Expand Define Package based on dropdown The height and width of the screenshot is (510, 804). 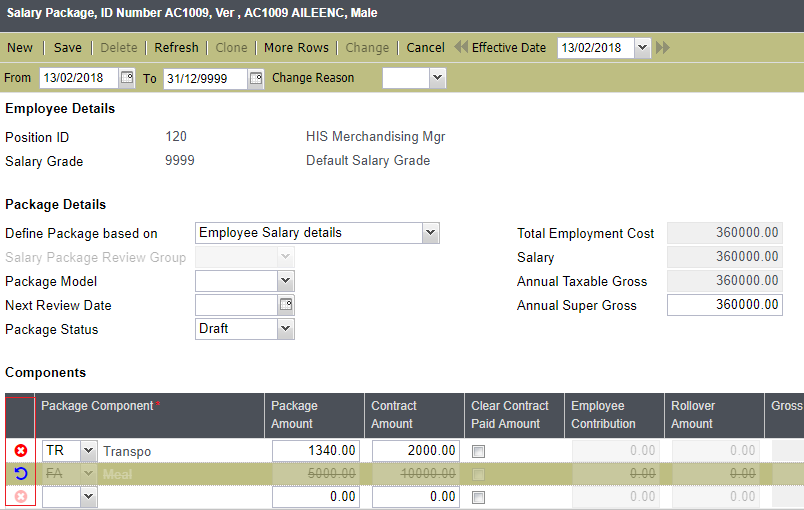coord(430,233)
